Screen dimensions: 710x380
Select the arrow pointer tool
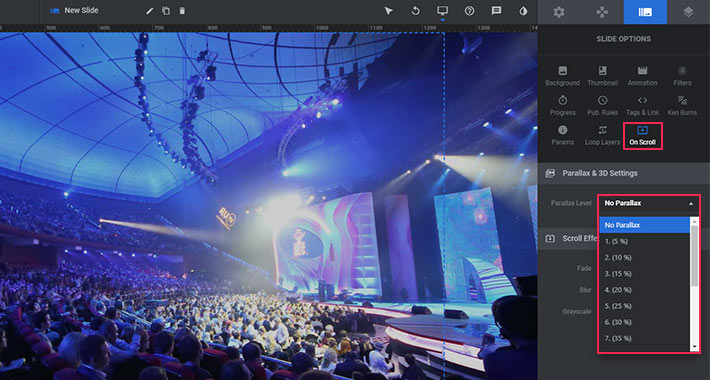click(389, 11)
